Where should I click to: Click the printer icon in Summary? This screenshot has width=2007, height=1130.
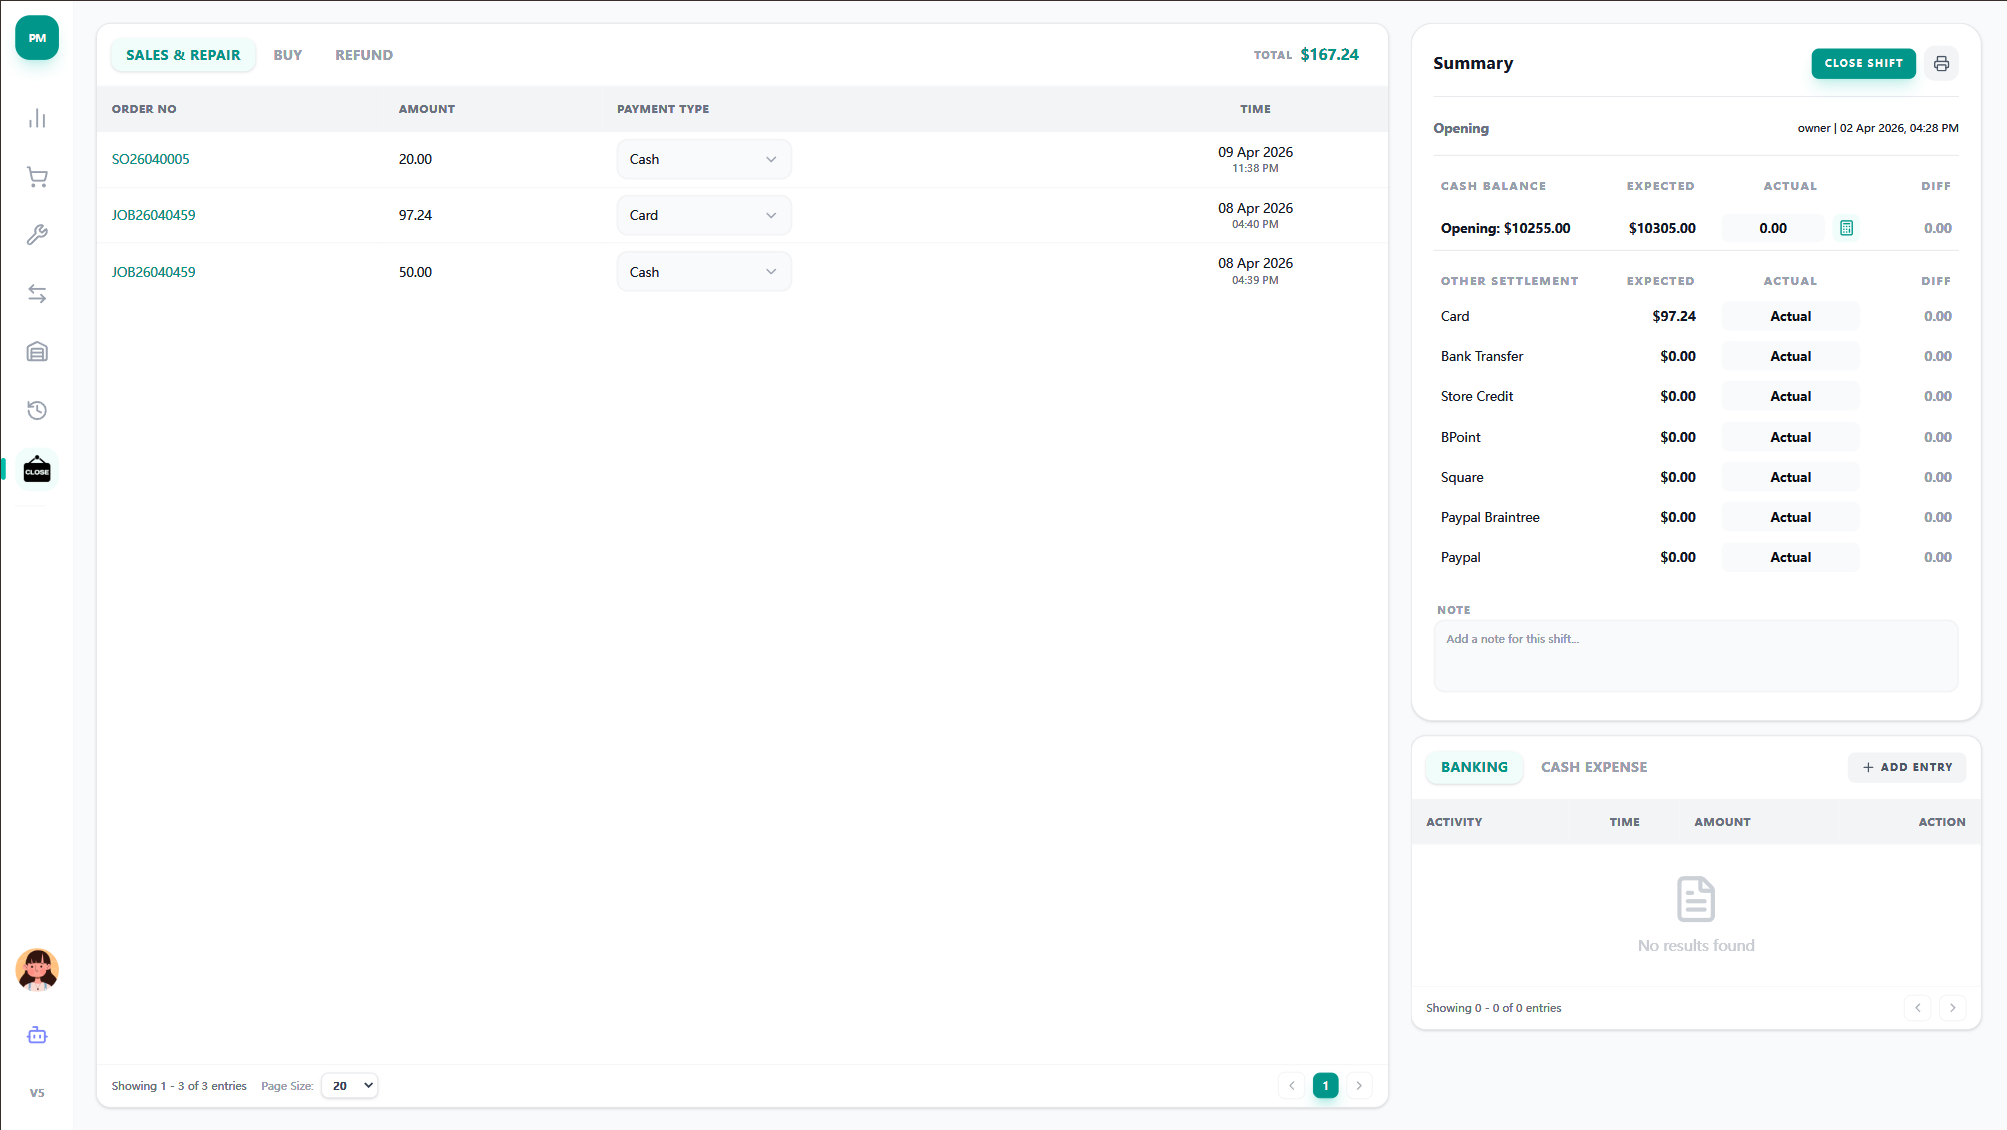pos(1940,63)
